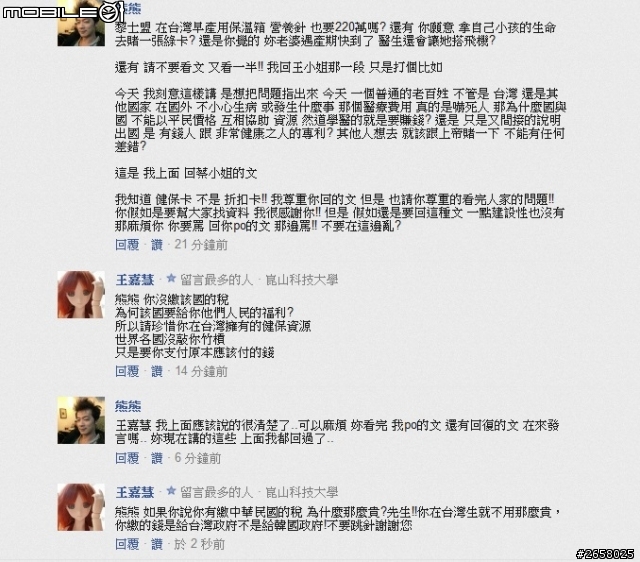Open 王嘉慧's profile name on 14-minute comment
The height and width of the screenshot is (562, 640).
click(x=135, y=280)
